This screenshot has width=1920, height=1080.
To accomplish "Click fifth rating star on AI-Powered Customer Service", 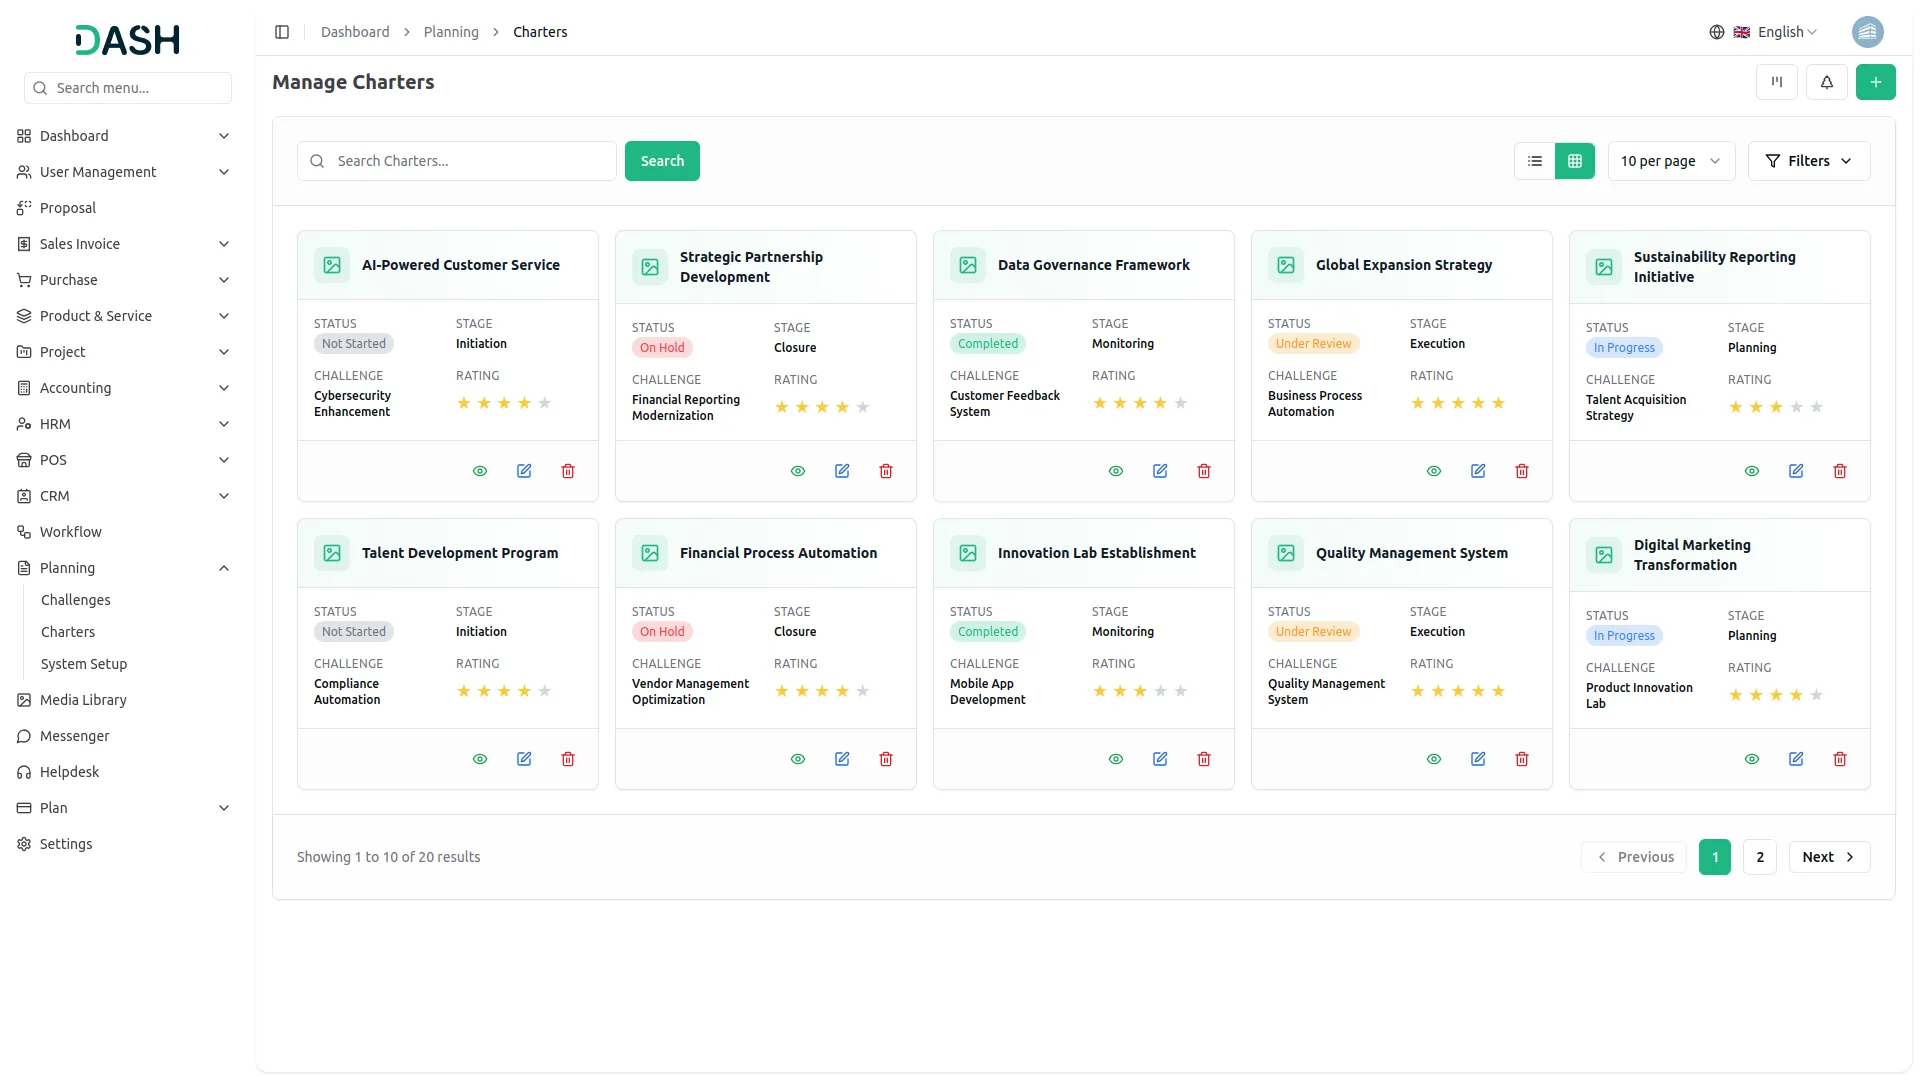I will click(x=545, y=403).
